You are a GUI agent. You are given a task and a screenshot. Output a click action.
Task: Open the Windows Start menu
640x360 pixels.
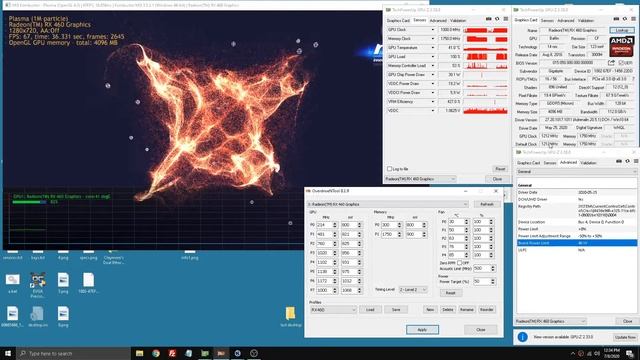[8, 353]
